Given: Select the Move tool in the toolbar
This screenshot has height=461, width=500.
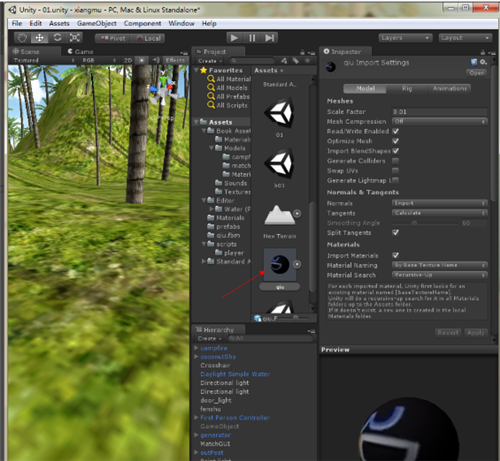Looking at the screenshot, I should (40, 38).
